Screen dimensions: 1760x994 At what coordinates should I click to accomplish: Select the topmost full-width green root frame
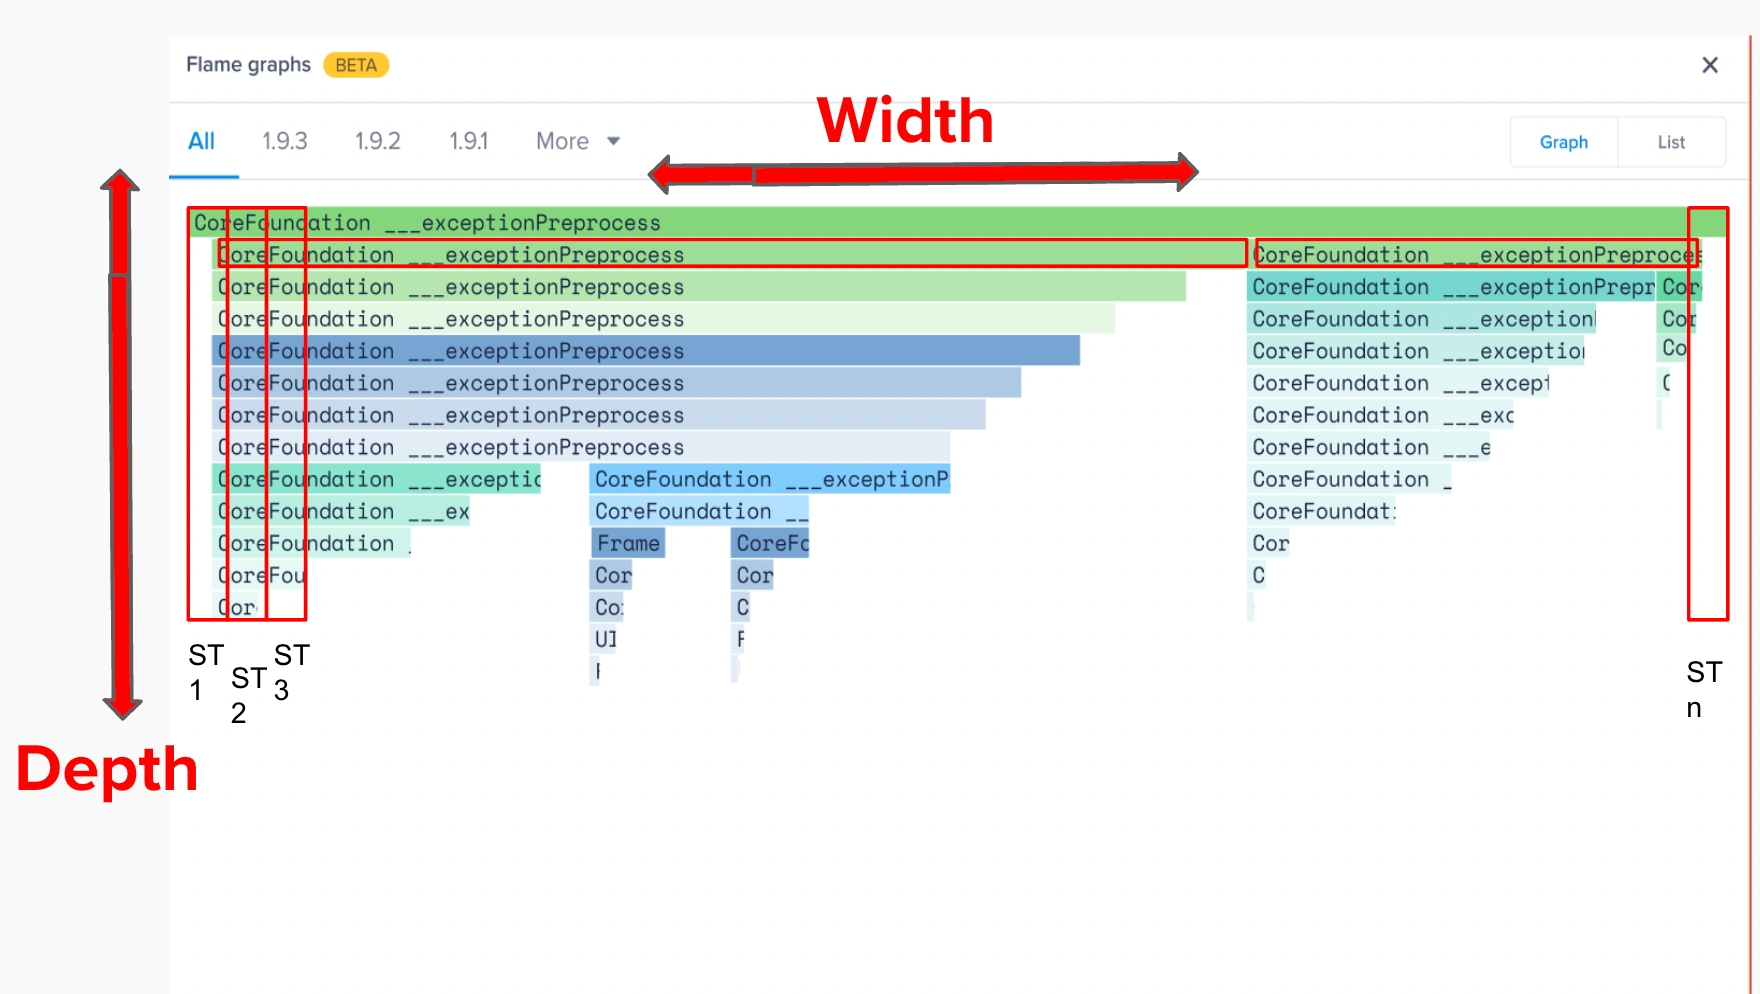tap(900, 222)
